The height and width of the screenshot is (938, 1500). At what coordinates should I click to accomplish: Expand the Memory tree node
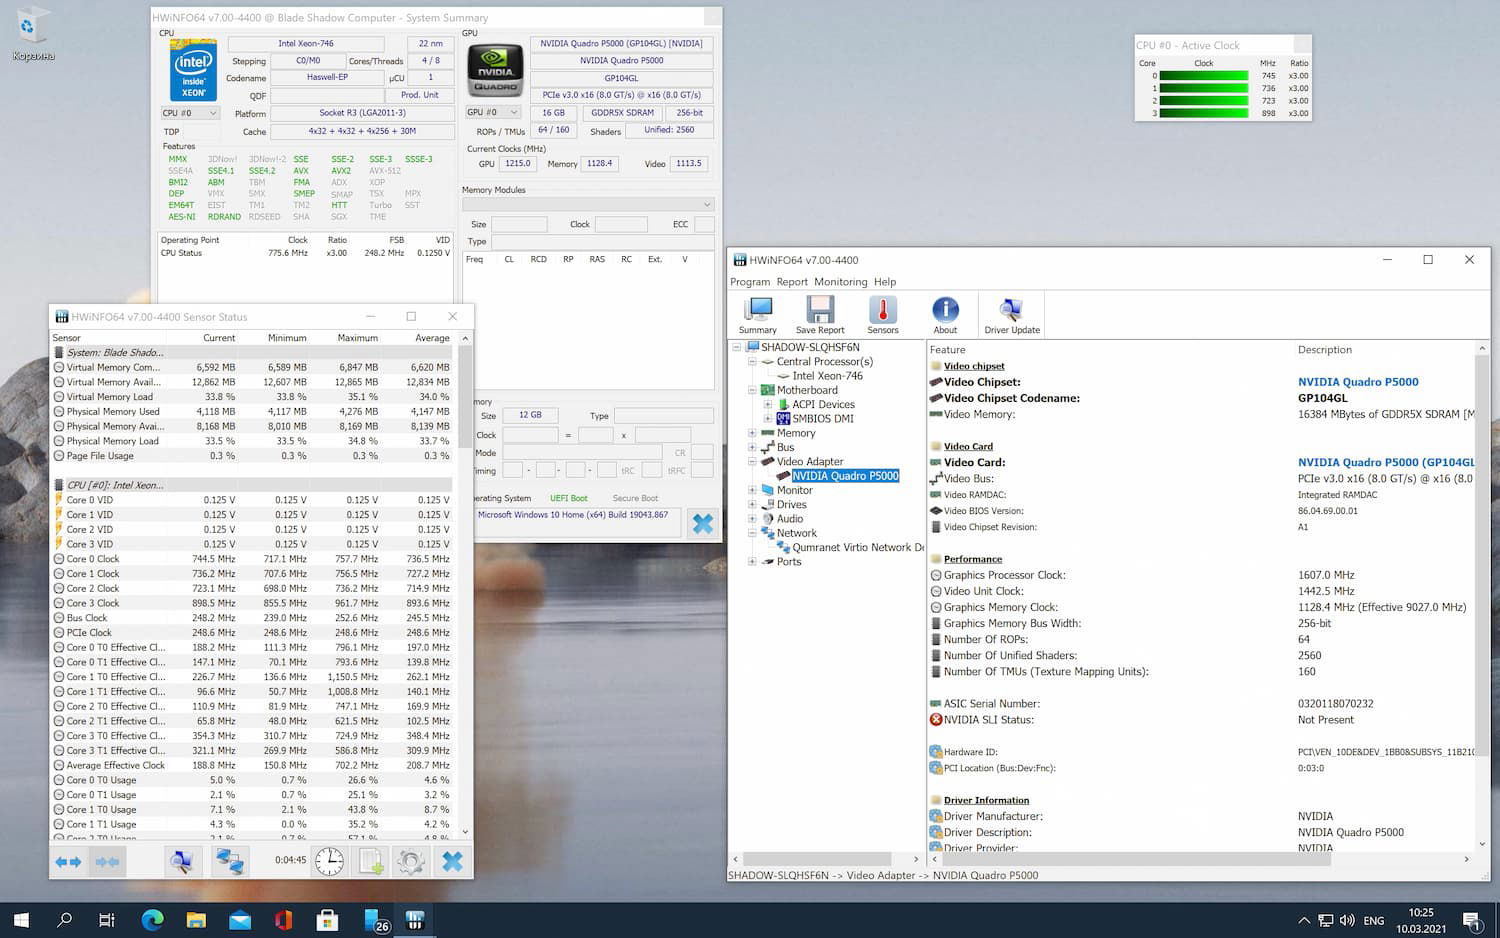pyautogui.click(x=752, y=433)
